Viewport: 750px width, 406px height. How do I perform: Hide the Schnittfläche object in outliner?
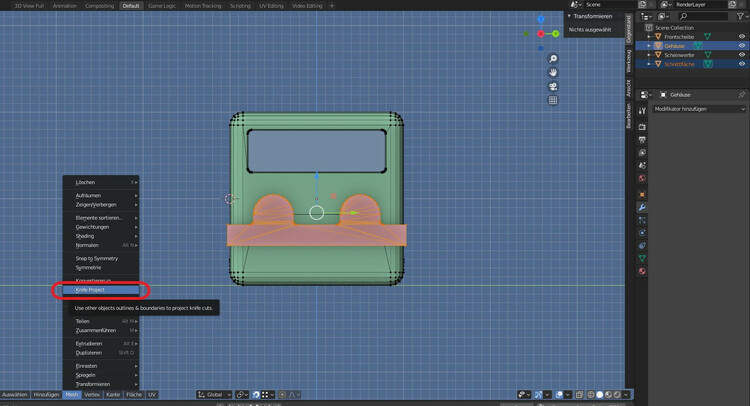741,64
